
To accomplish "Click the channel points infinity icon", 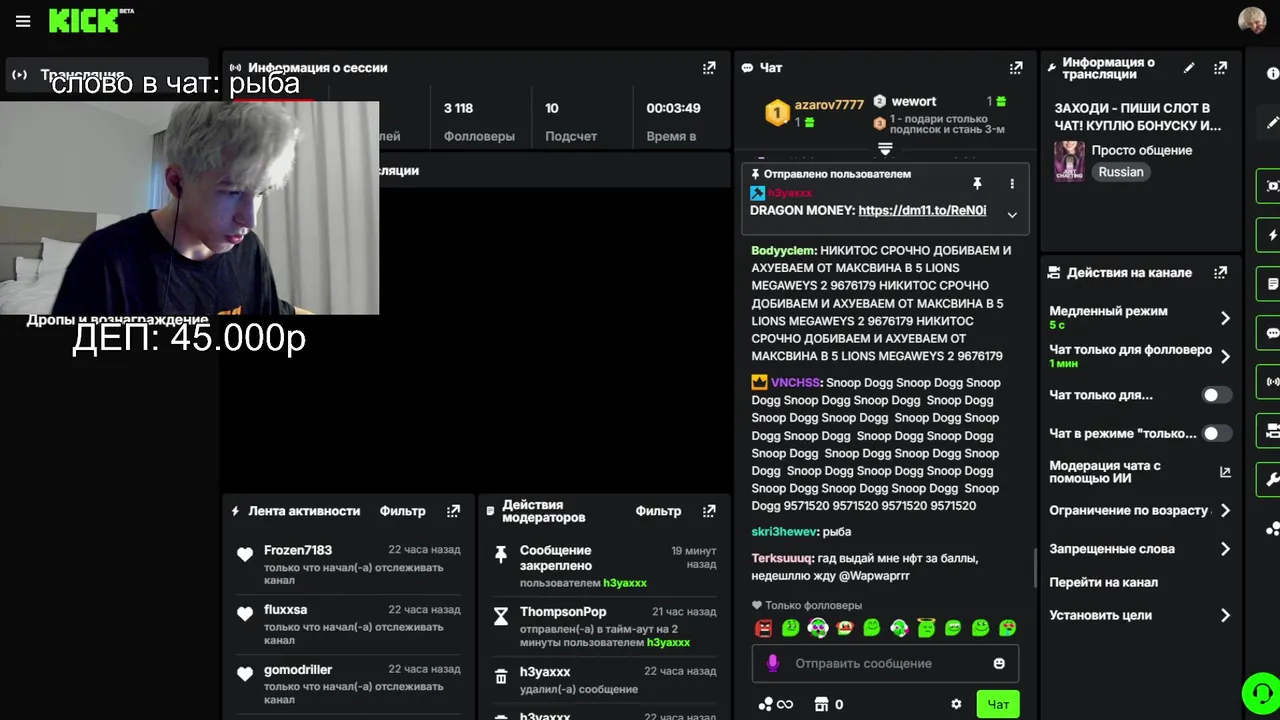I will pos(776,704).
